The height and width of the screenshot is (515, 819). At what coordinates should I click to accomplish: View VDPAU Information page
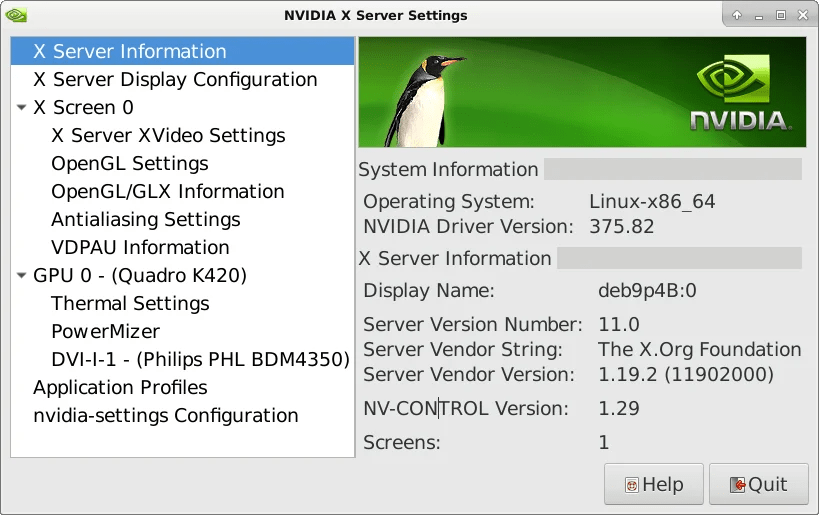(140, 248)
